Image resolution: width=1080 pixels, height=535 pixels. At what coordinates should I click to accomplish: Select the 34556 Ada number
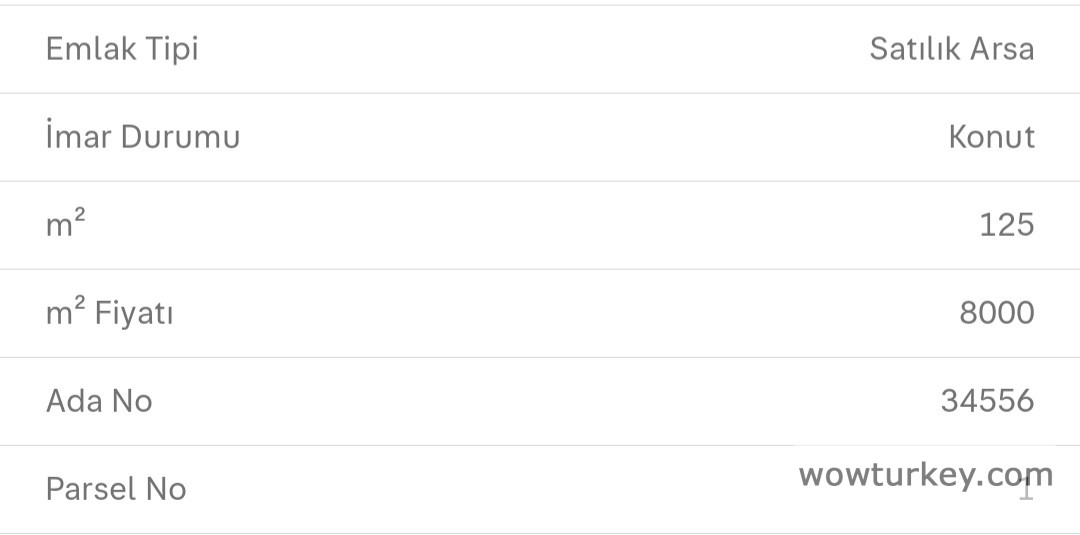[x=987, y=401]
